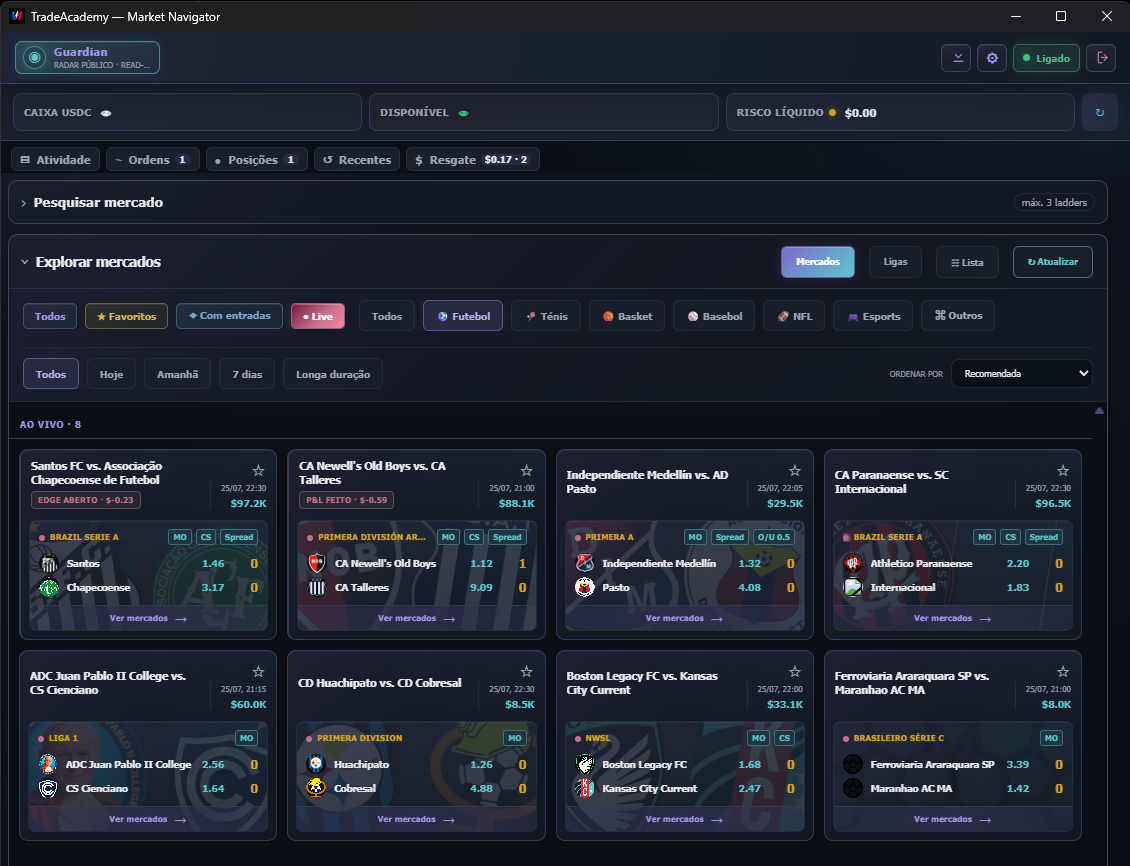The width and height of the screenshot is (1130, 866).
Task: Filter matches by Amanhã
Action: click(x=177, y=374)
